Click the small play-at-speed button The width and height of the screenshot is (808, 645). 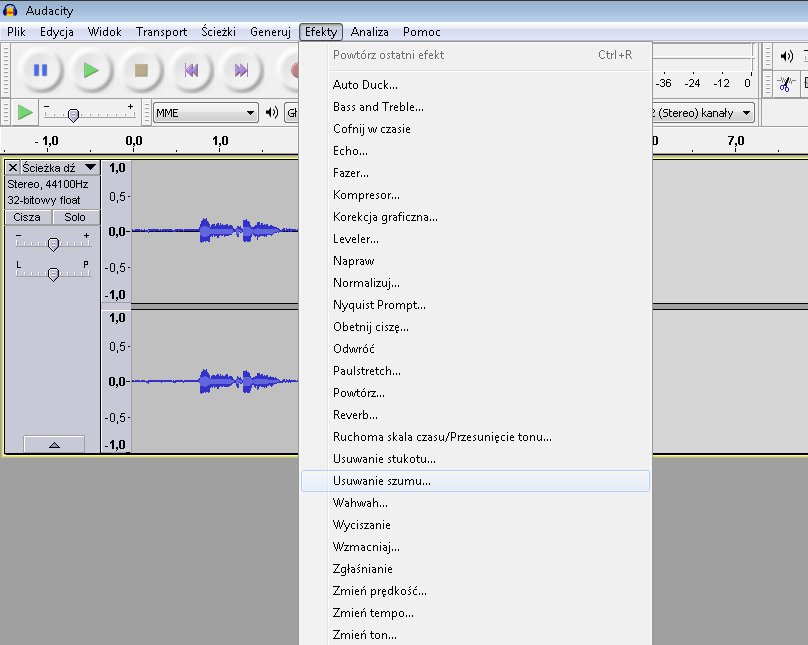pos(25,112)
